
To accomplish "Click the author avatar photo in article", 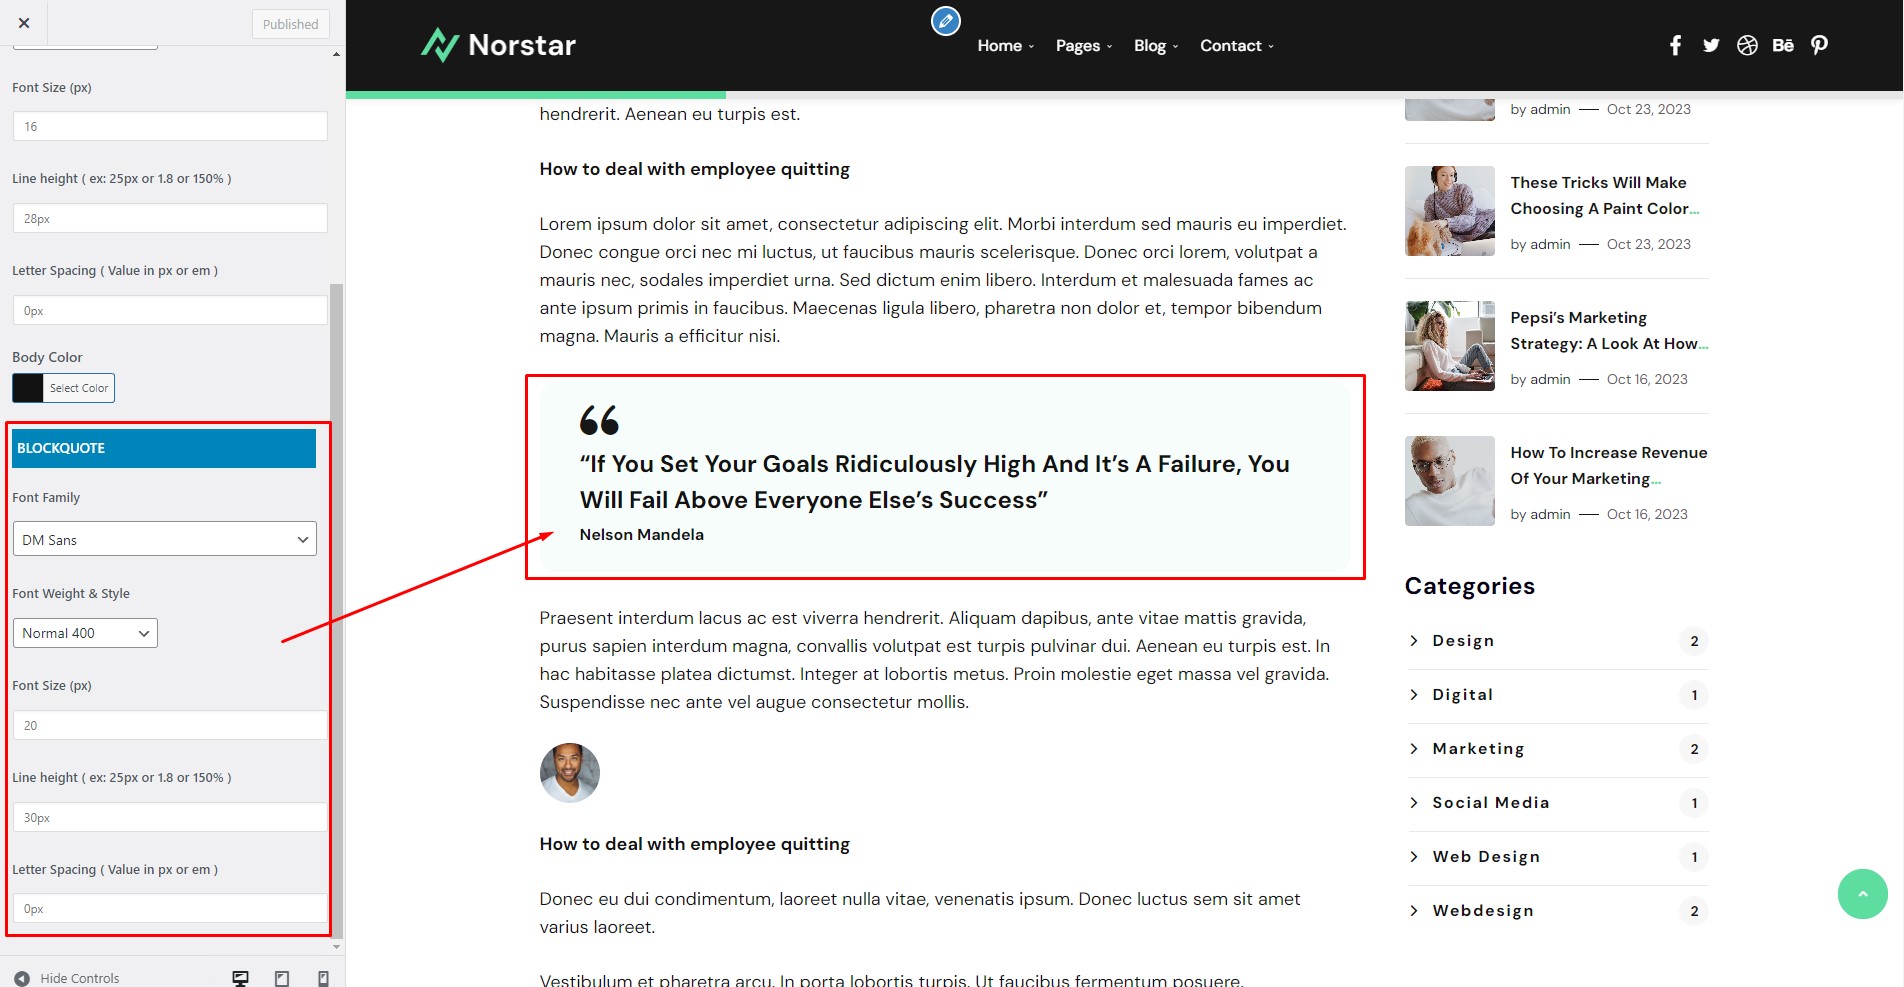I will (570, 773).
